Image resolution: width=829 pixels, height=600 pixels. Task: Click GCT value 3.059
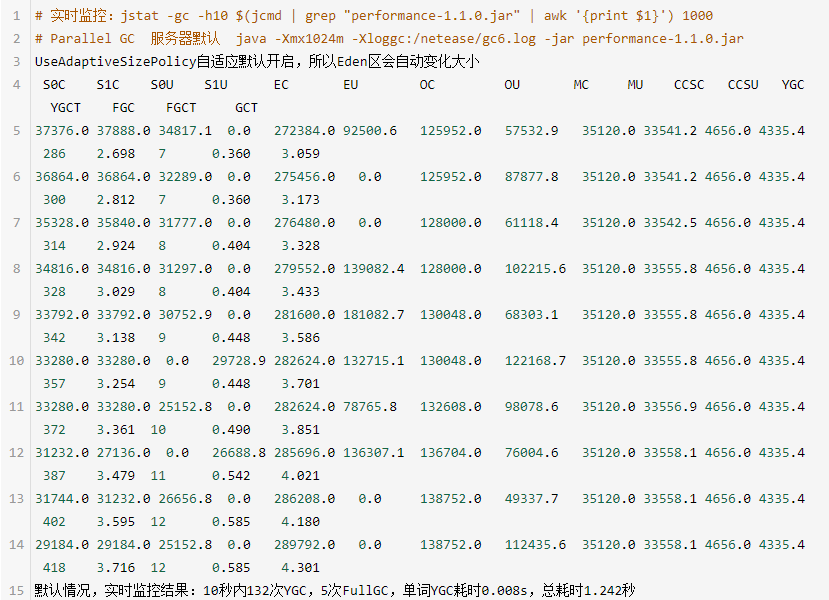(x=300, y=154)
